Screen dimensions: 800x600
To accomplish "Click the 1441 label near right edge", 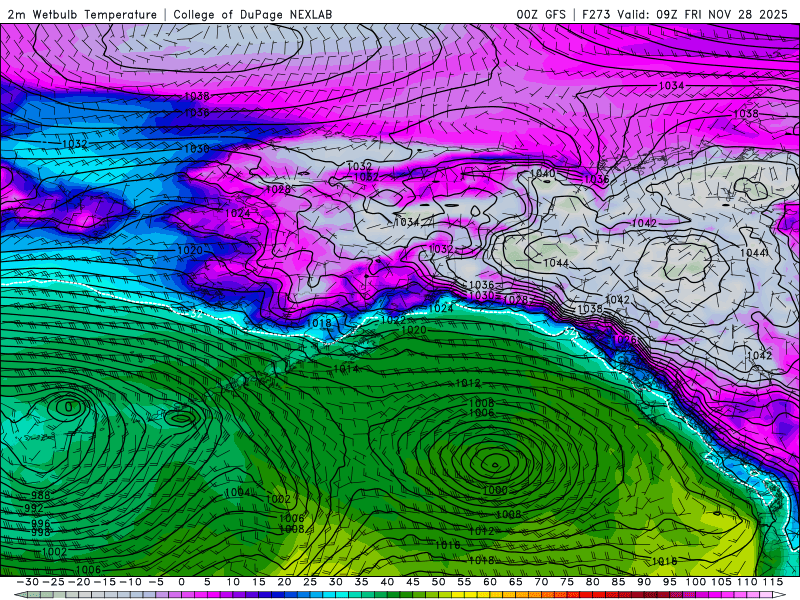I will pyautogui.click(x=754, y=253).
